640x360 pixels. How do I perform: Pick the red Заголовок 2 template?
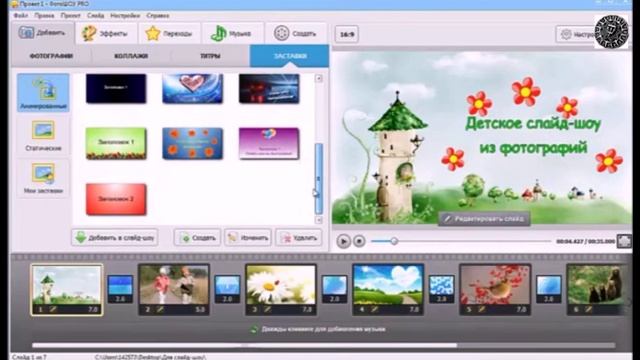click(x=116, y=199)
